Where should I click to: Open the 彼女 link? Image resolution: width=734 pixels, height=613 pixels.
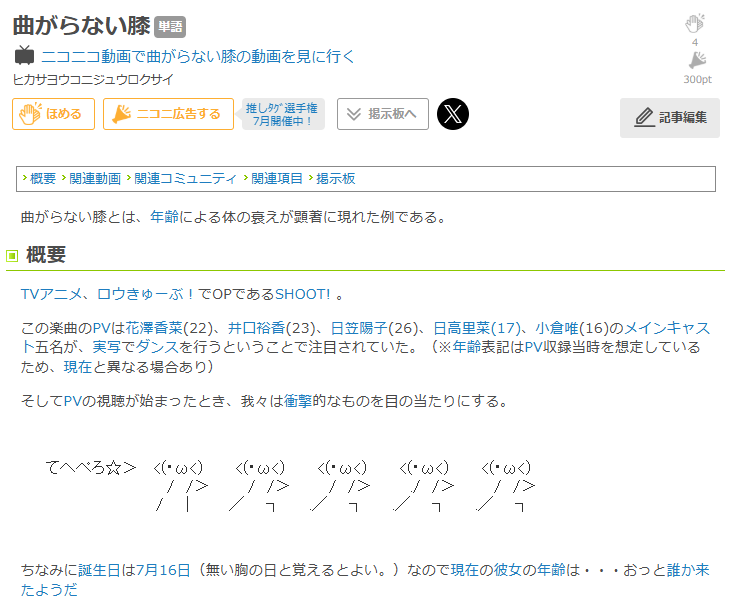coord(508,570)
